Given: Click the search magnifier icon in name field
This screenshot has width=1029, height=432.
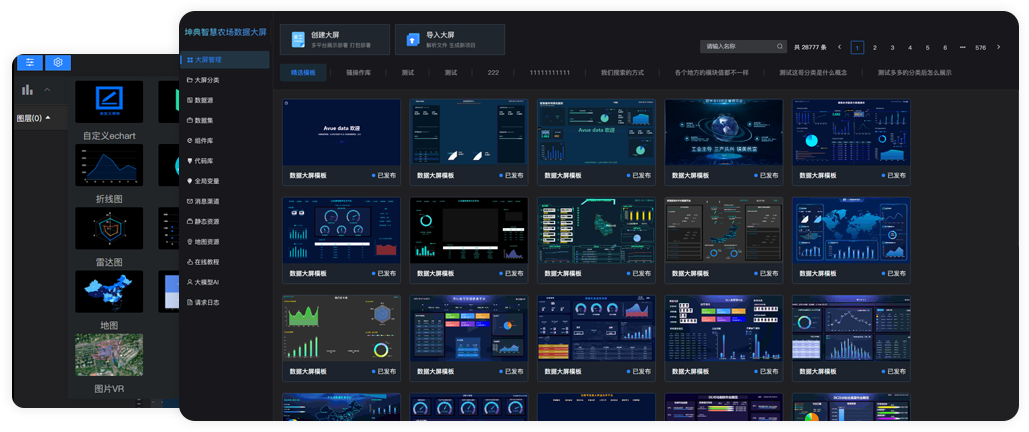Looking at the screenshot, I should [x=780, y=47].
